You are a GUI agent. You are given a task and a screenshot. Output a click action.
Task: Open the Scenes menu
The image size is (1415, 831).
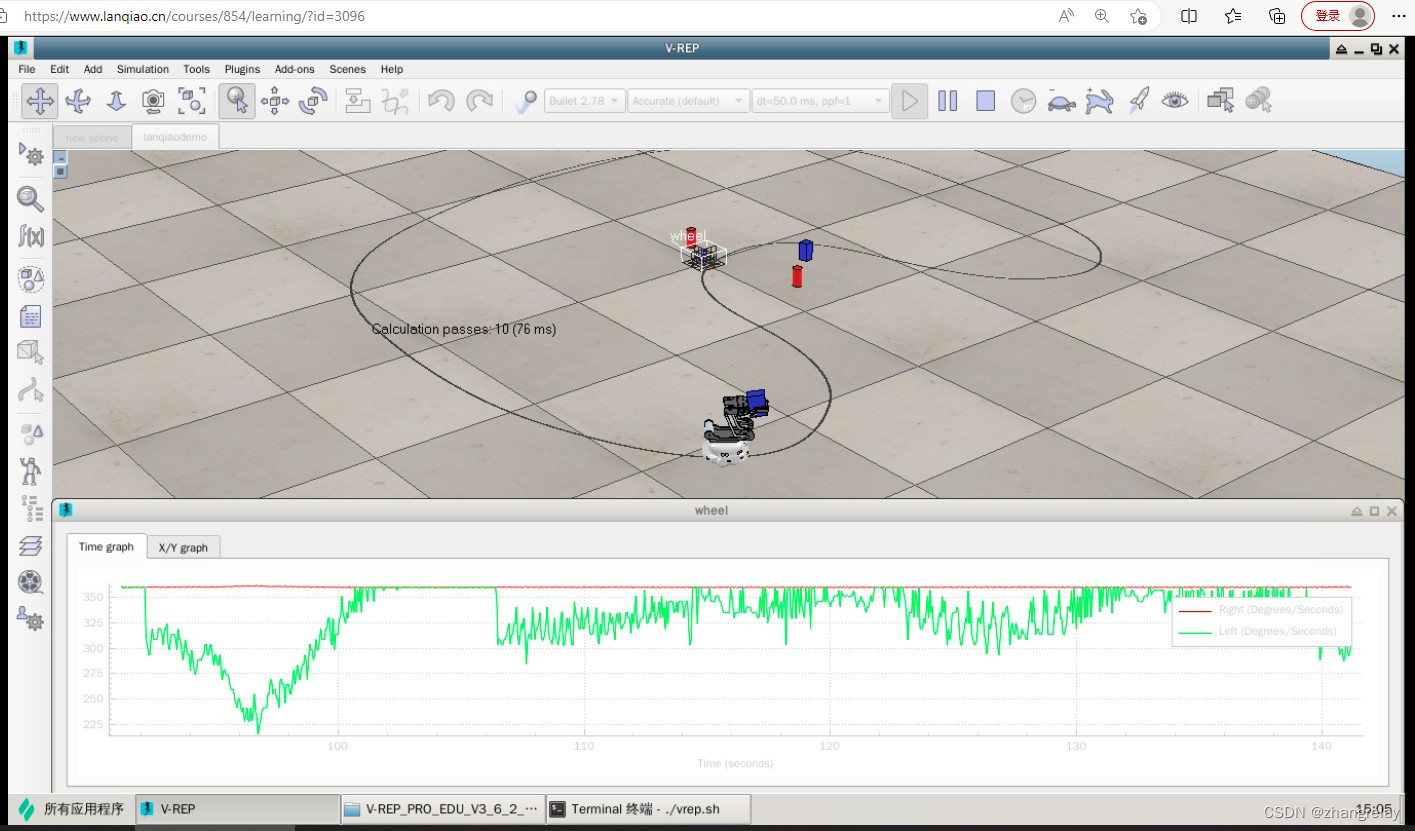348,69
